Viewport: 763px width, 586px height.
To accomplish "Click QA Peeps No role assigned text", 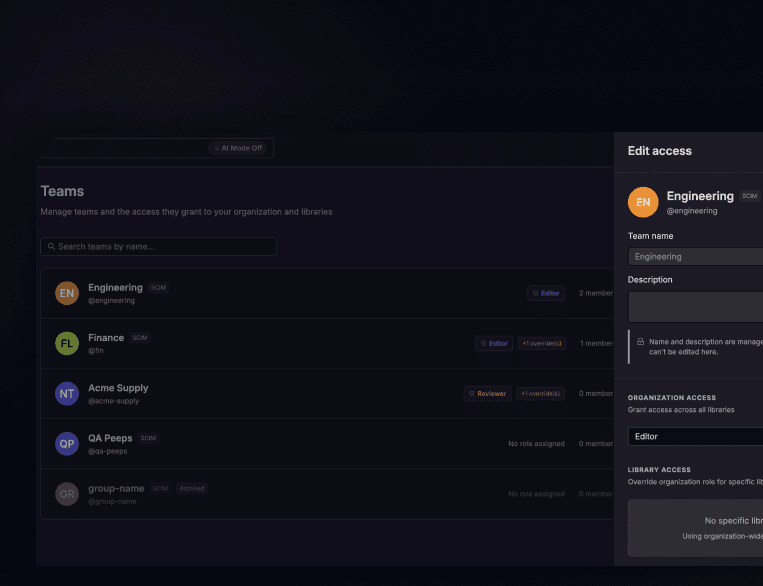I will point(536,443).
